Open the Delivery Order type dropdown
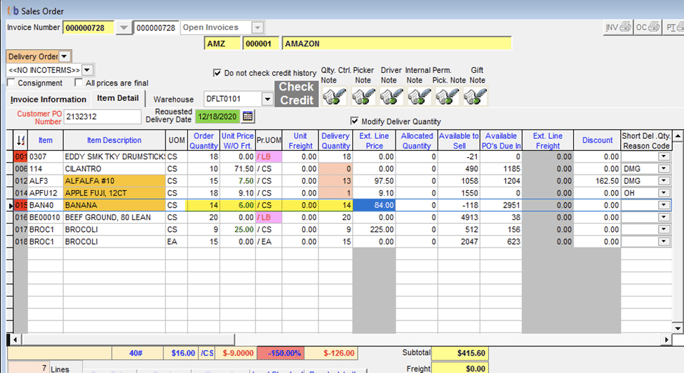 tap(65, 56)
